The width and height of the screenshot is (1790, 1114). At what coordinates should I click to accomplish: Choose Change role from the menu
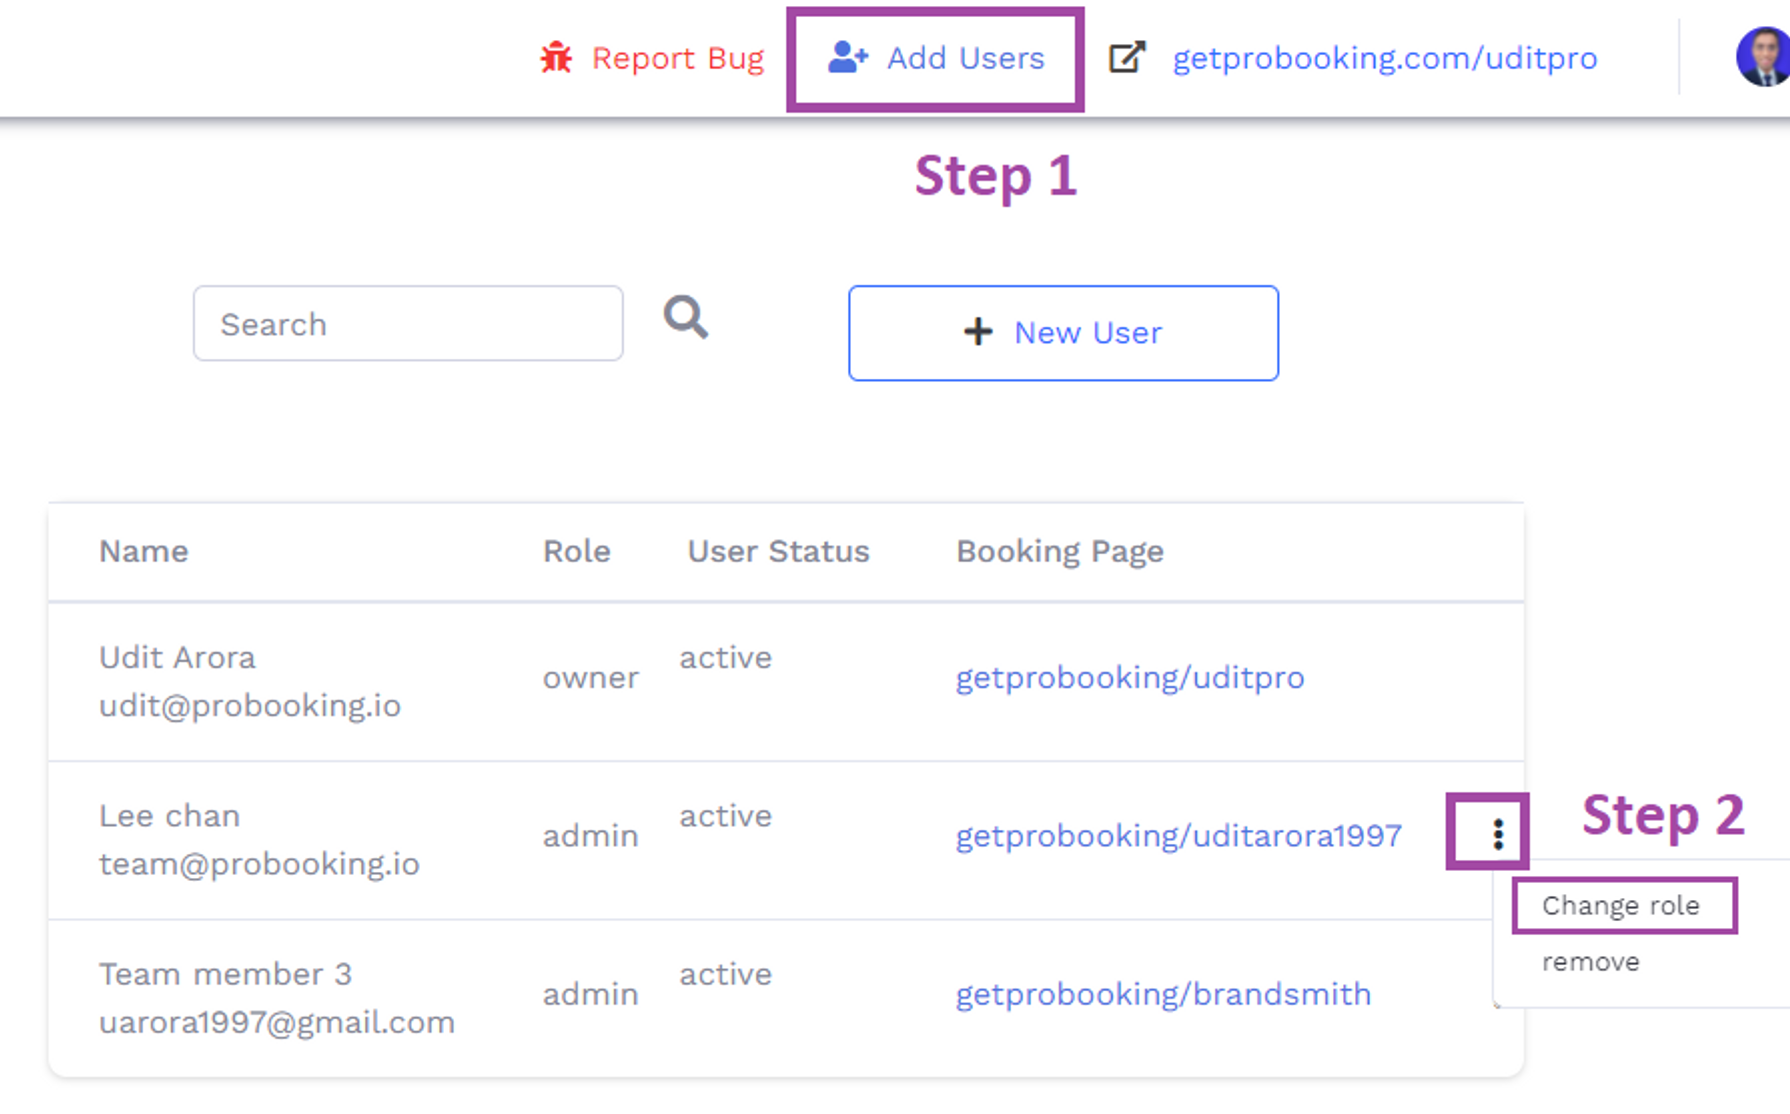[x=1621, y=906]
